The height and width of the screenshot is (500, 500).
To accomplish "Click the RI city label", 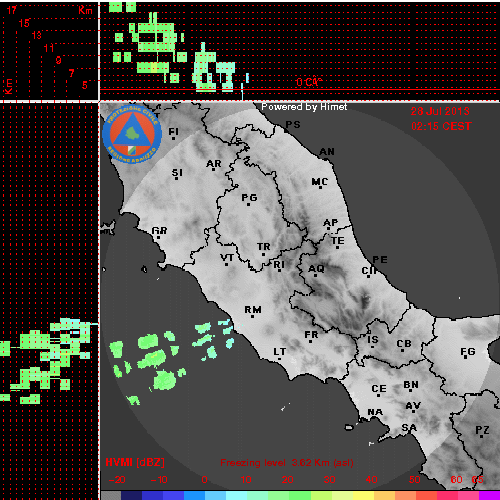I will (279, 264).
